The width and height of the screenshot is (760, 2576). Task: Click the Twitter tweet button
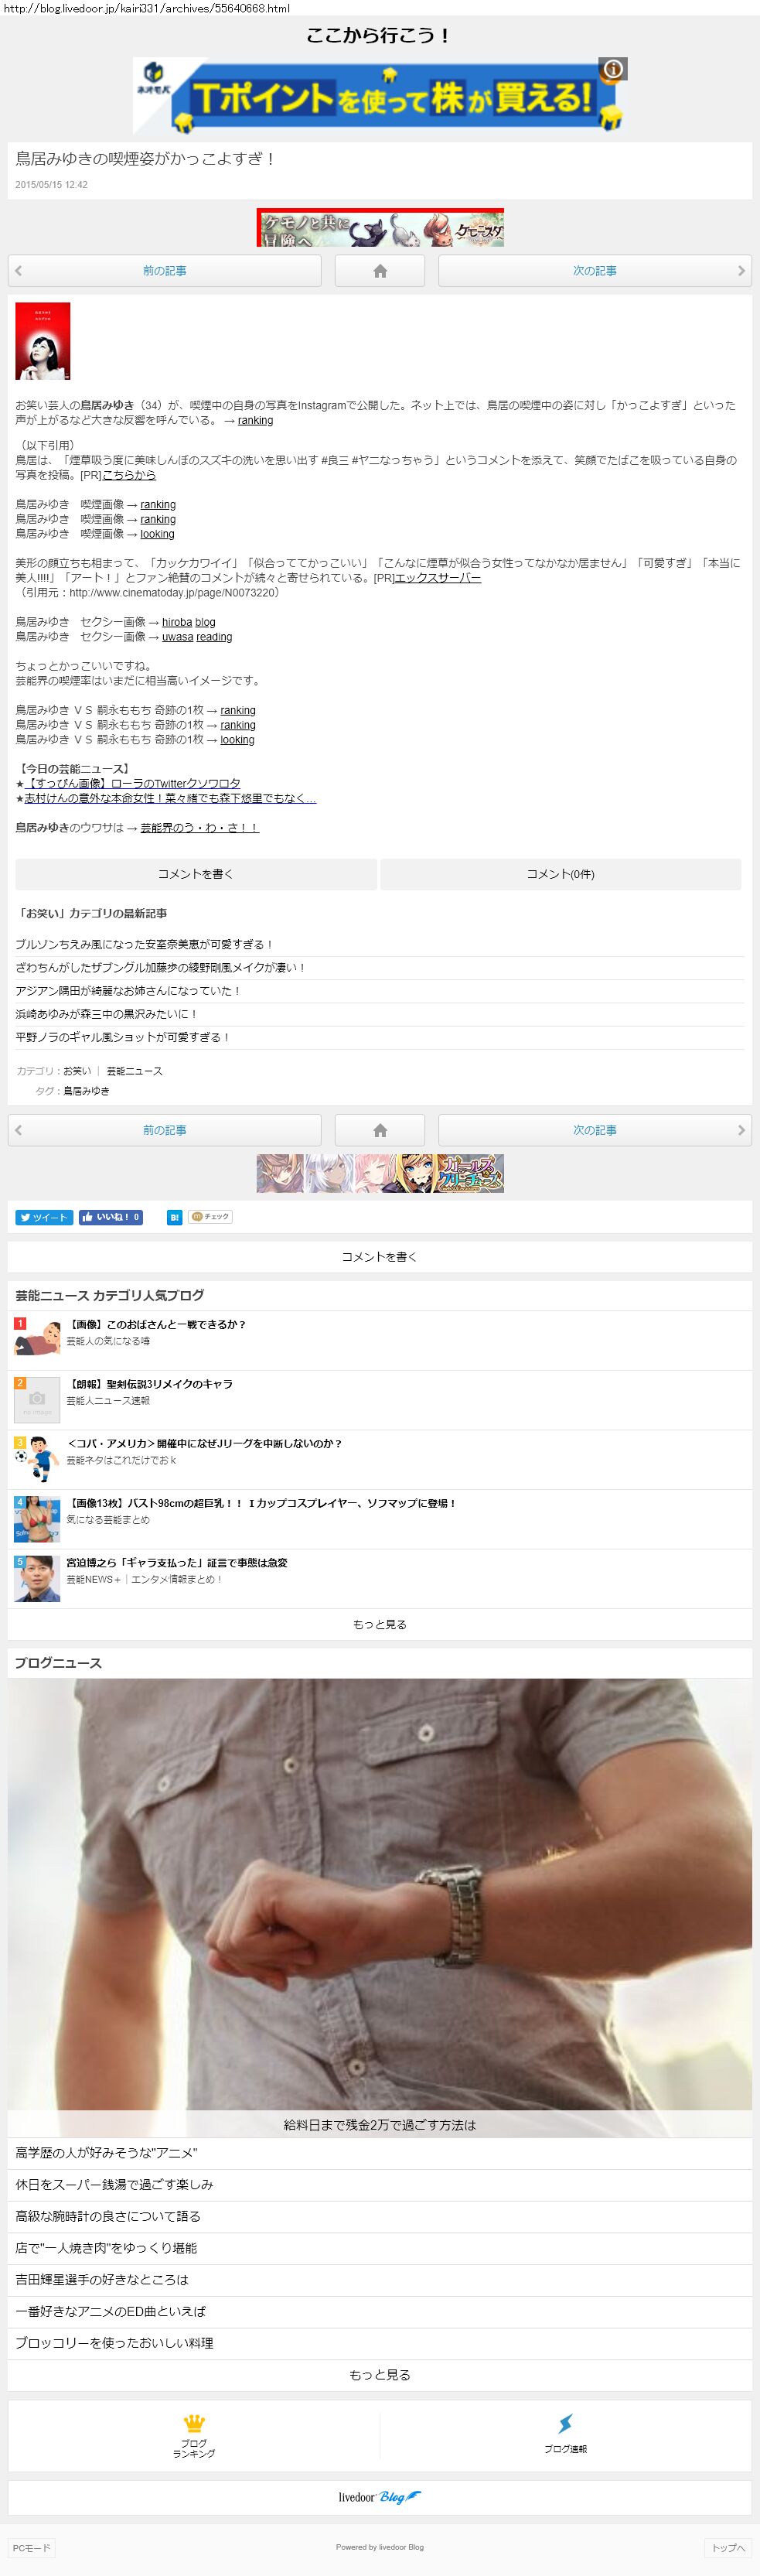coord(44,1217)
